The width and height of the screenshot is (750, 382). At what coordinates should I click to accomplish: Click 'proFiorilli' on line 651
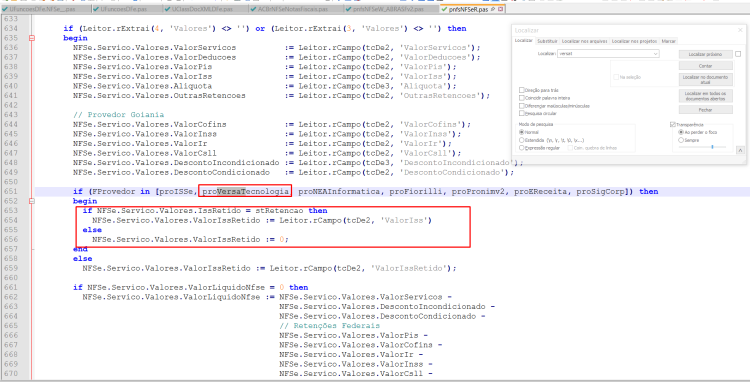tap(416, 192)
